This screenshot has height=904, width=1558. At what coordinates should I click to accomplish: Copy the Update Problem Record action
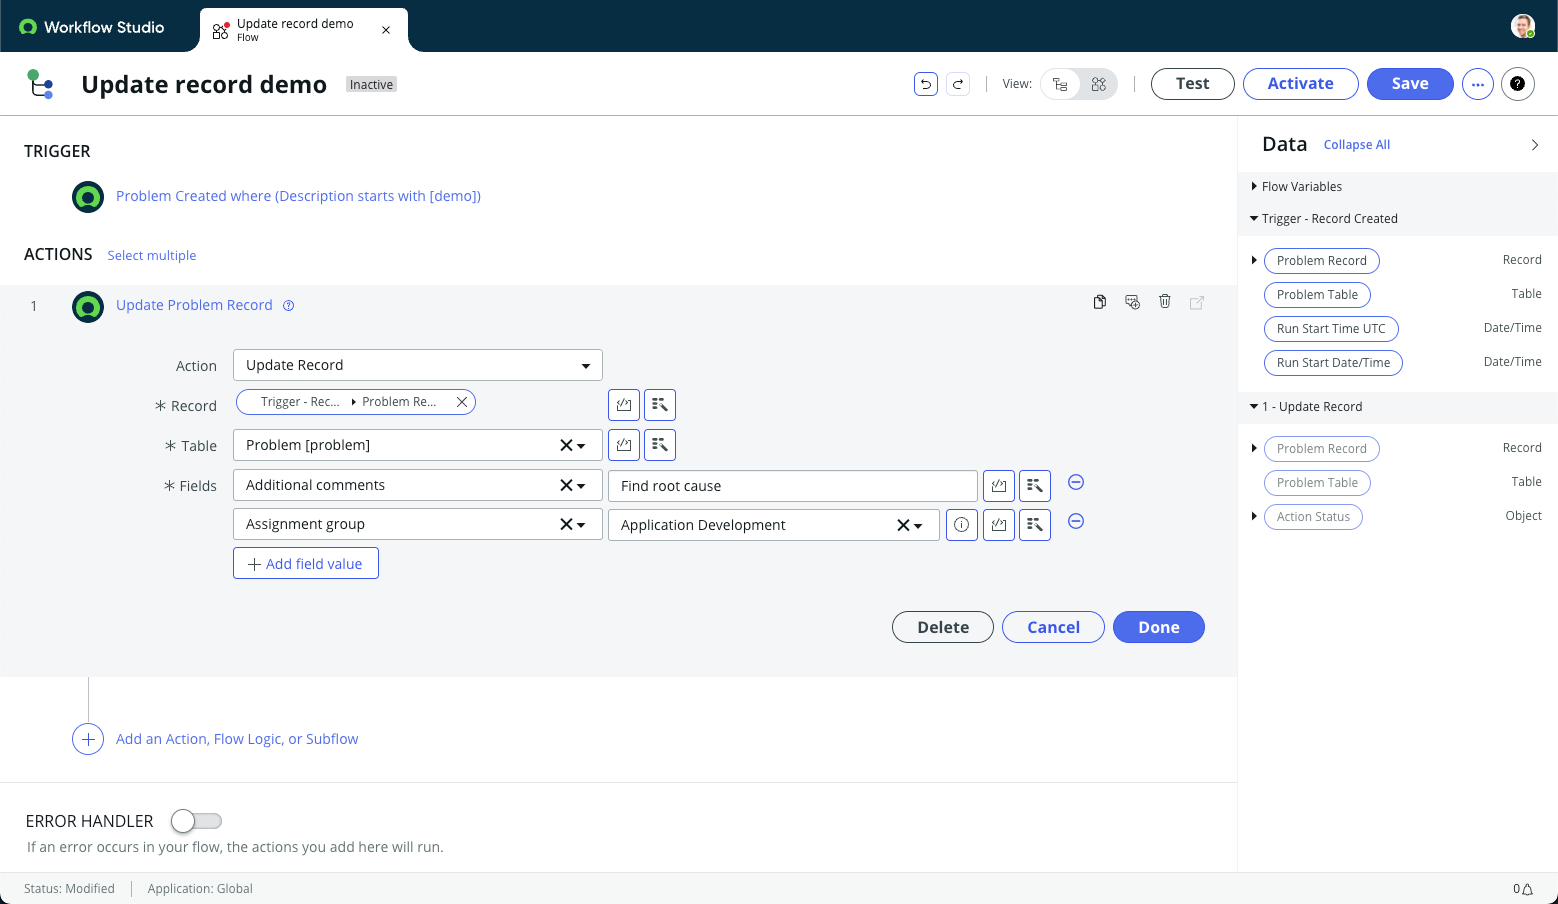(1100, 302)
